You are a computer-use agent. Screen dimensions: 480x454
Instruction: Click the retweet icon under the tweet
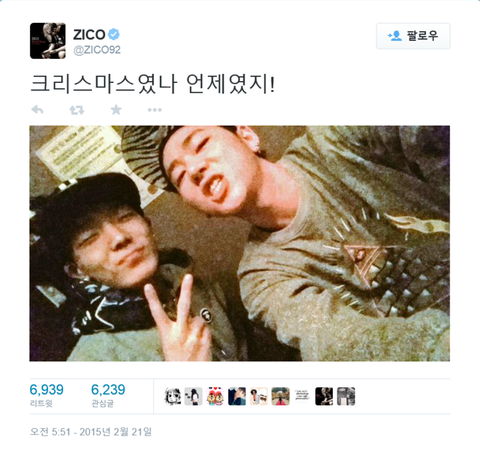pyautogui.click(x=77, y=110)
